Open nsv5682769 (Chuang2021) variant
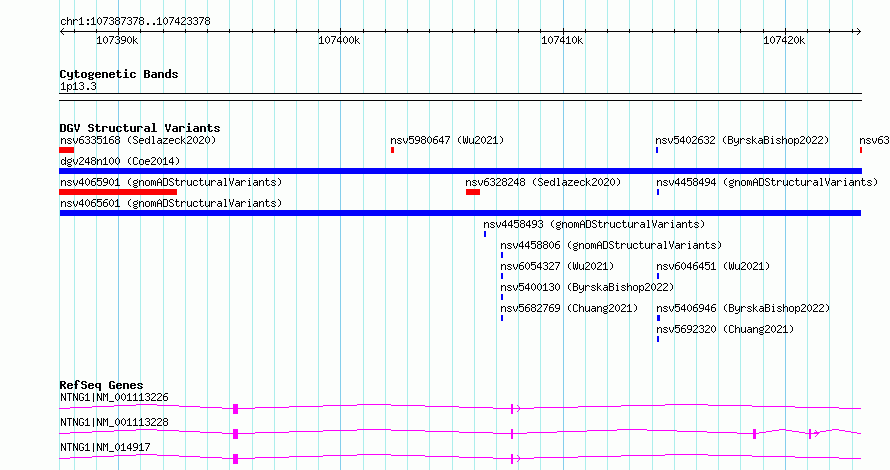The height and width of the screenshot is (470, 890). 569,308
